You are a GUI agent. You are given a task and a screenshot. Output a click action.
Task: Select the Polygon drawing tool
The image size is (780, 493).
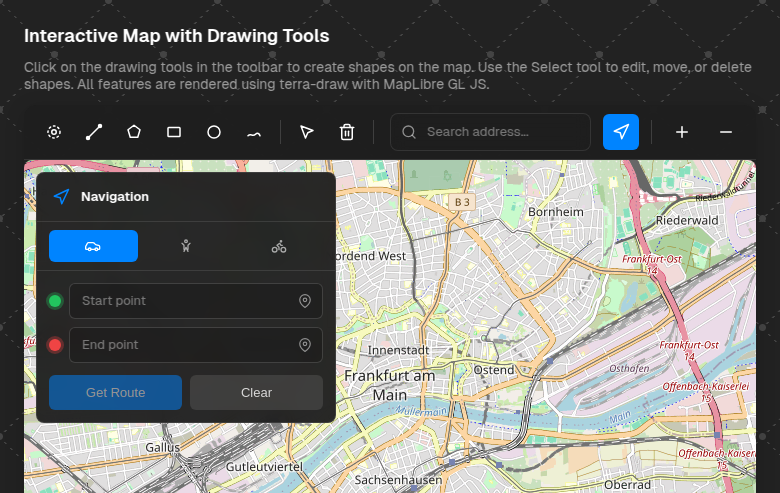[x=134, y=132]
